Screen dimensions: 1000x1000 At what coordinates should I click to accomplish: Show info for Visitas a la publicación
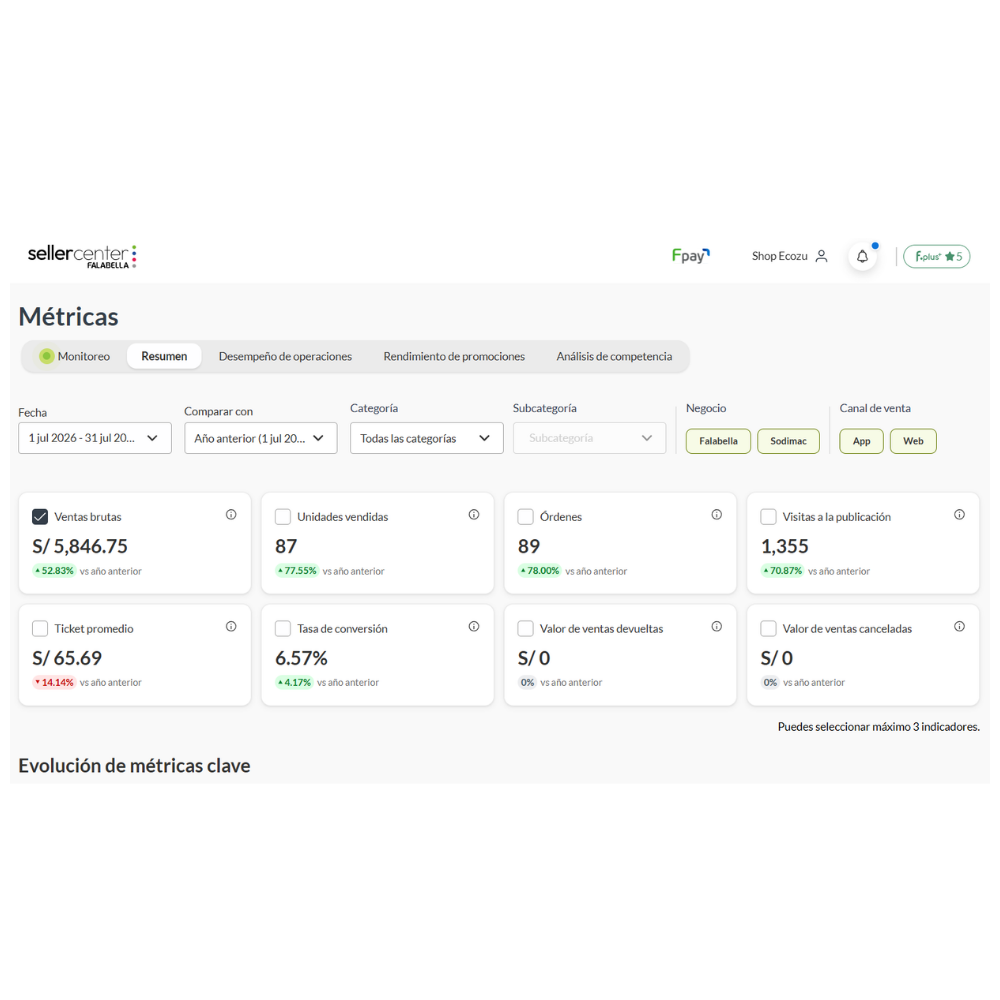click(959, 515)
